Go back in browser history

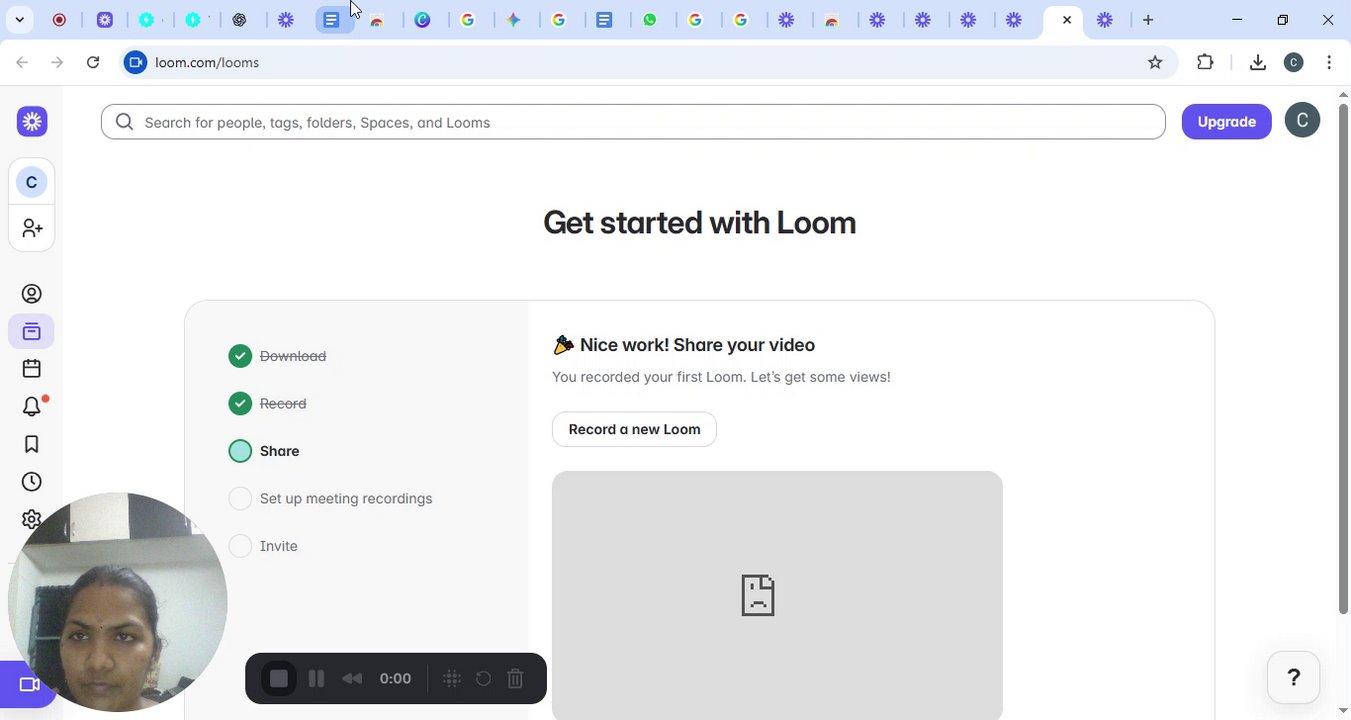click(22, 62)
